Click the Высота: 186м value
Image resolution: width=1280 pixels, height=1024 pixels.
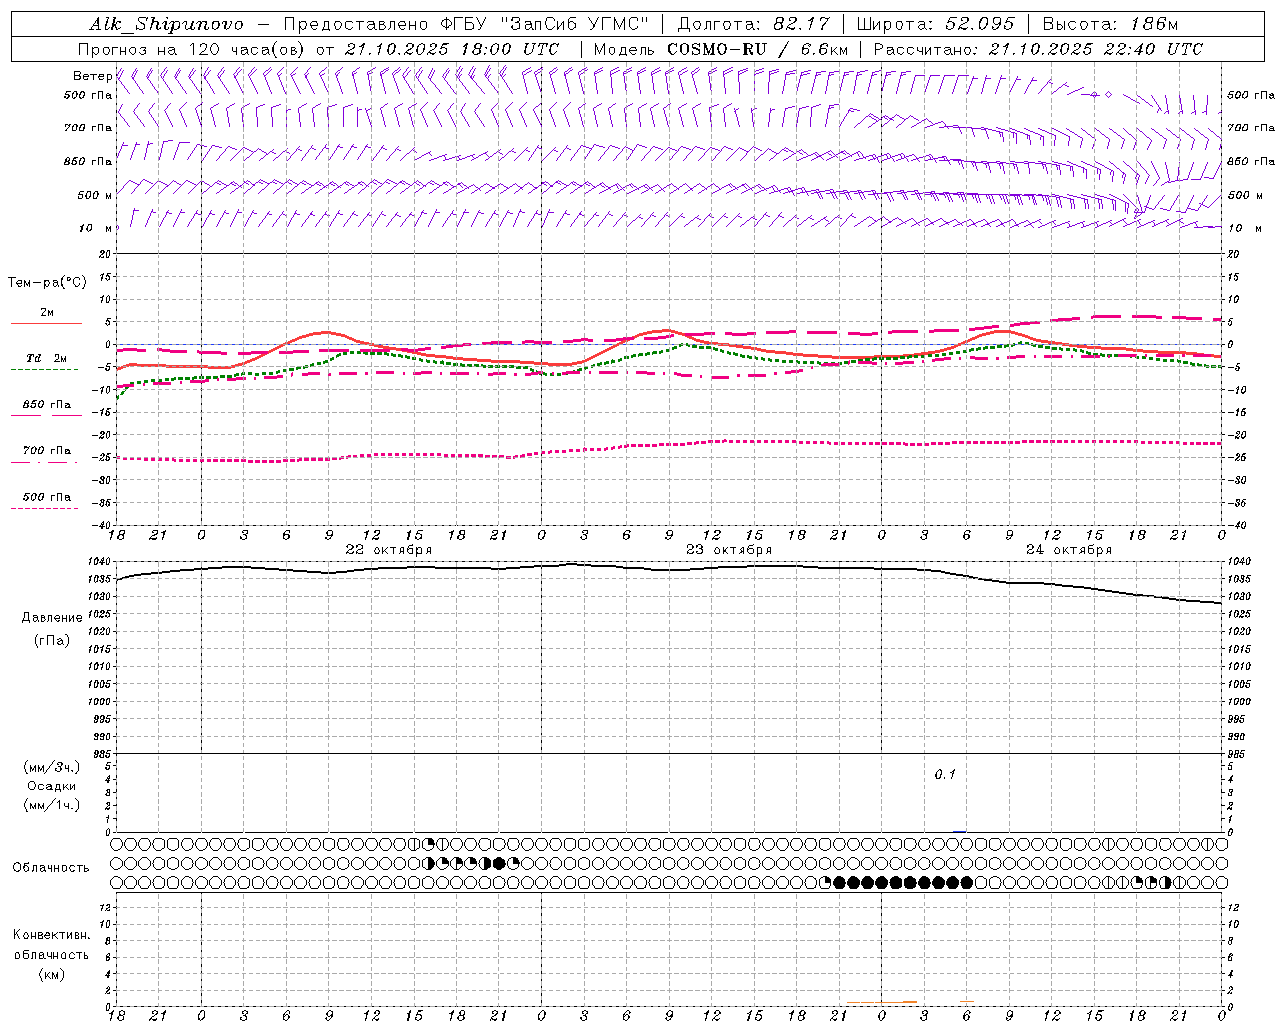[x=1110, y=24]
